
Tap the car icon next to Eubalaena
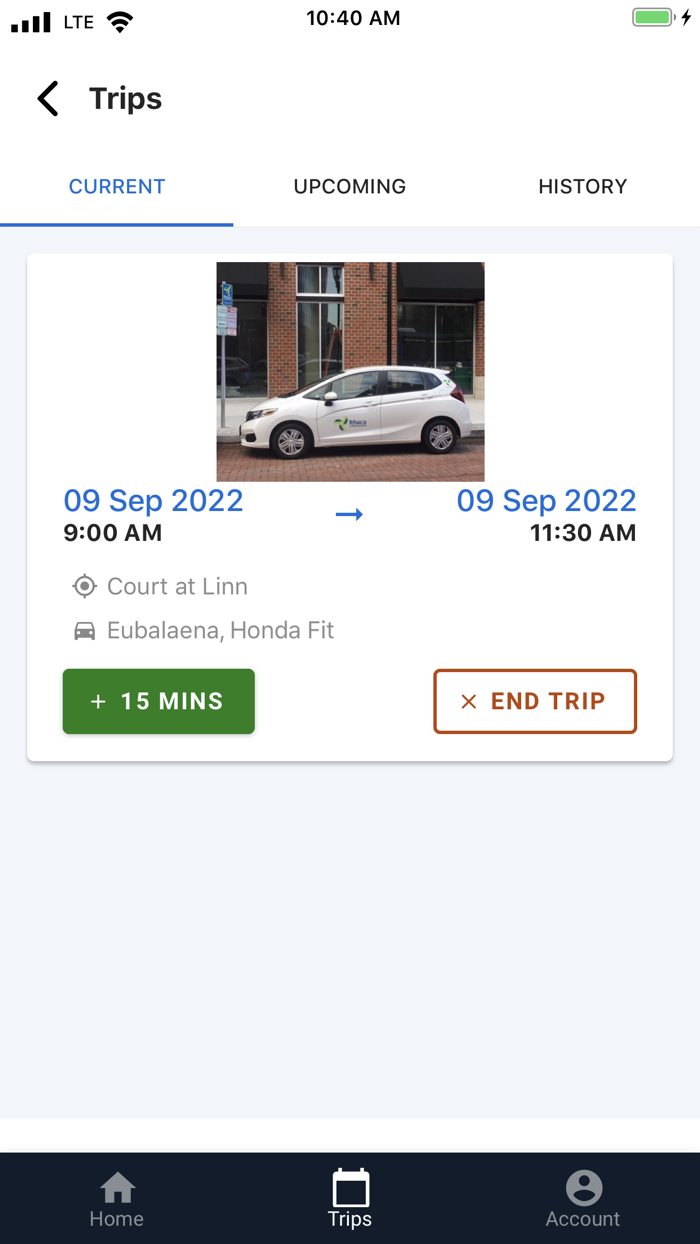coord(85,630)
